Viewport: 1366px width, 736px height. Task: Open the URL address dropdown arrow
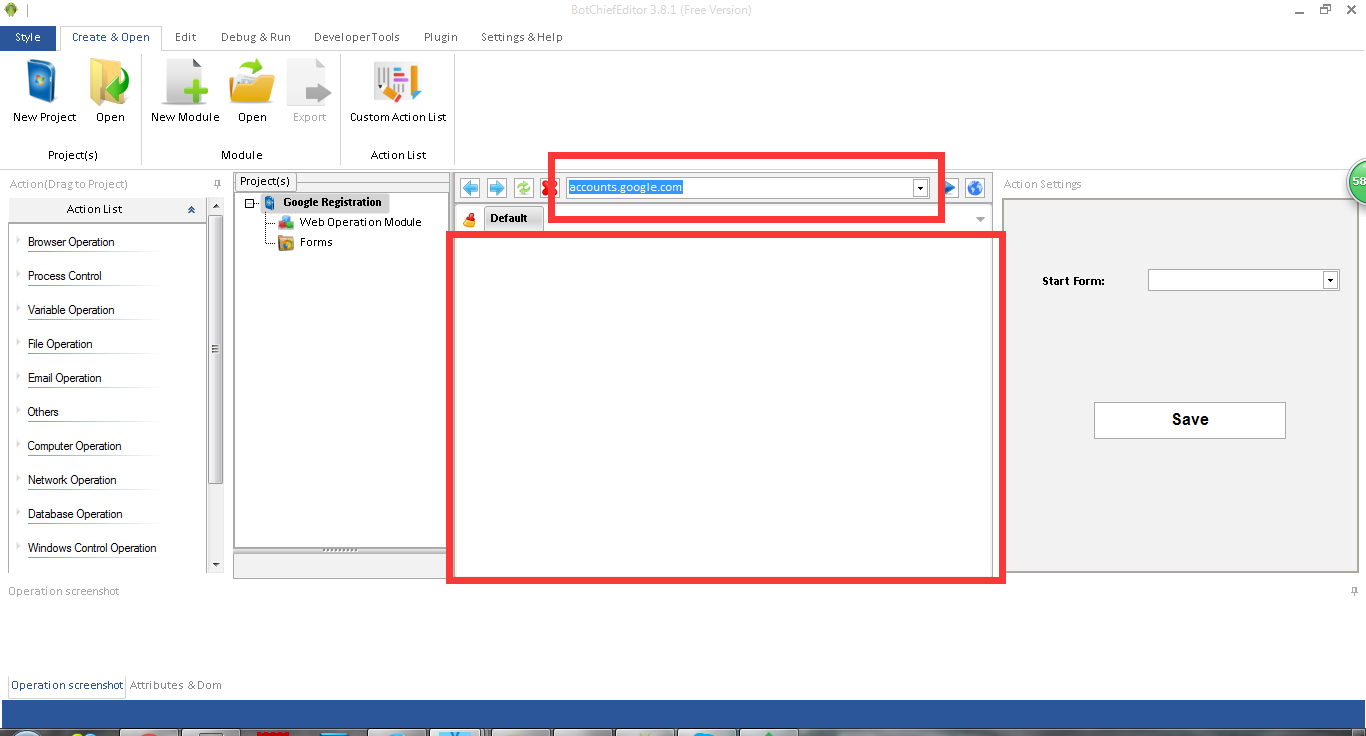(x=919, y=188)
